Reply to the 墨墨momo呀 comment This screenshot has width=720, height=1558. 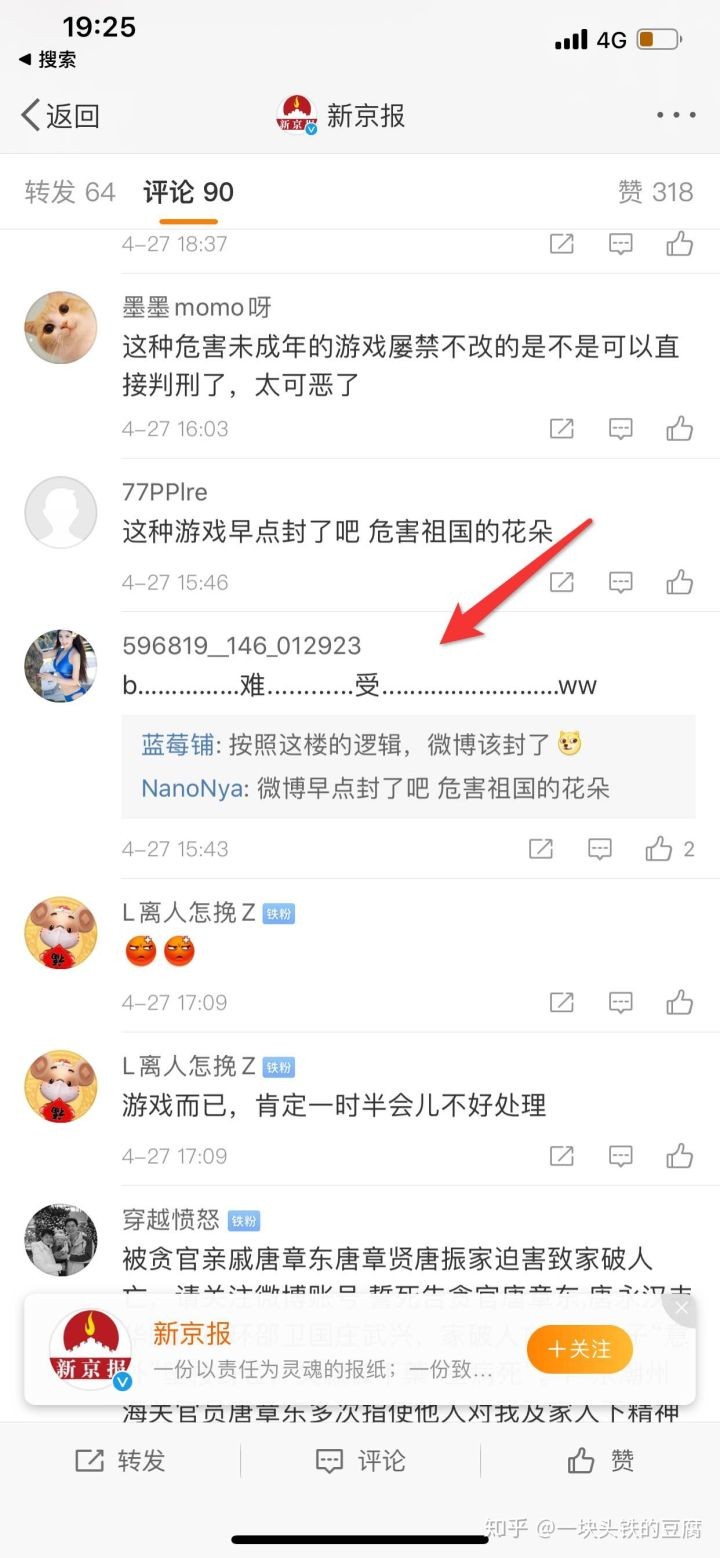coord(621,429)
